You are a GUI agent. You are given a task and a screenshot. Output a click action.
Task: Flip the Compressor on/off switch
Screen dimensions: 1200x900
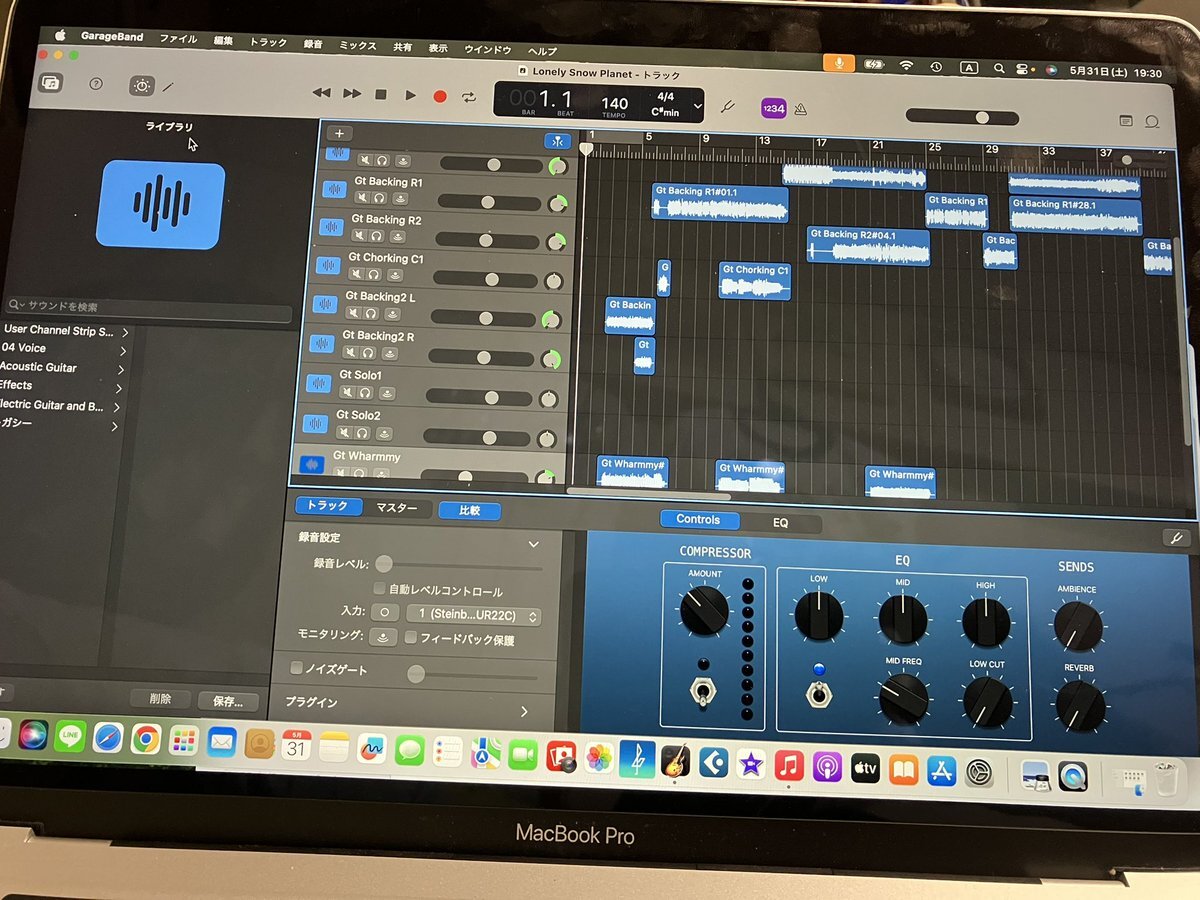point(703,690)
